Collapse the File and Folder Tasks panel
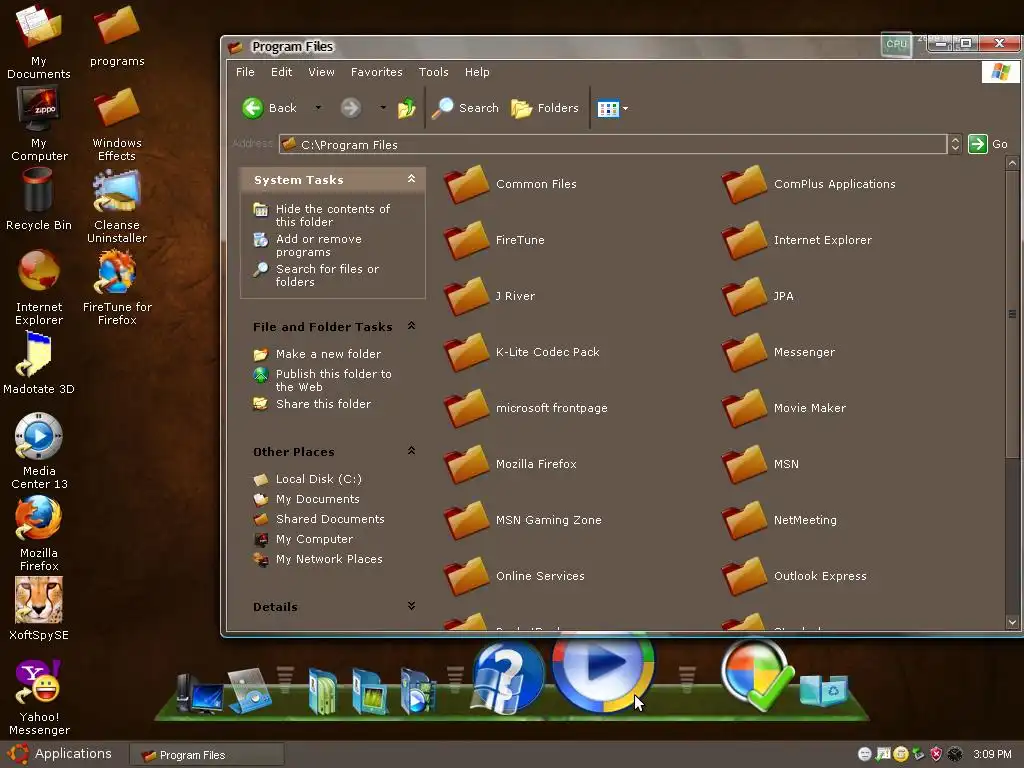1024x768 pixels. (x=411, y=325)
